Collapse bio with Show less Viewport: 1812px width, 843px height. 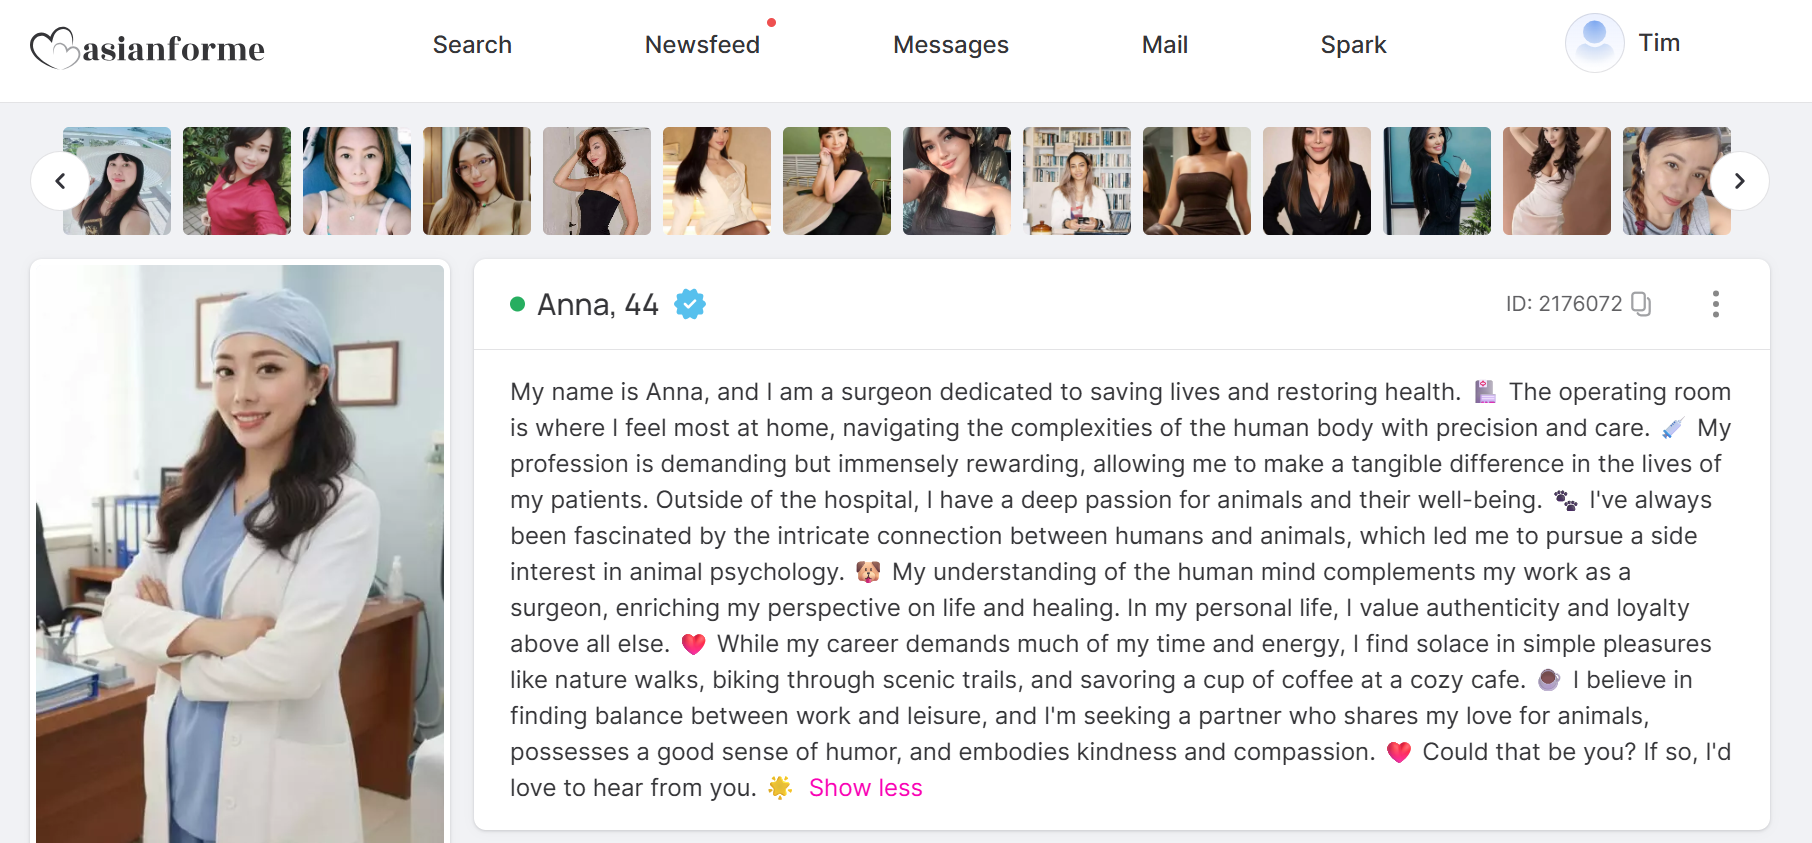pos(865,788)
